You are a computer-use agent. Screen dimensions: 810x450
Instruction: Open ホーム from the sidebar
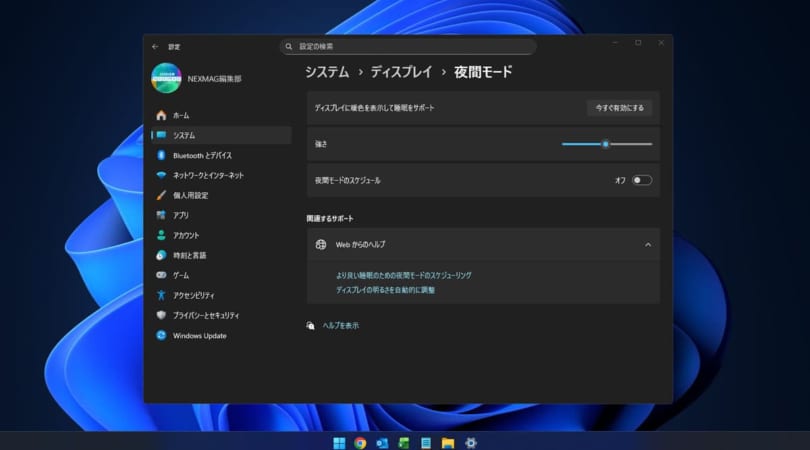180,115
